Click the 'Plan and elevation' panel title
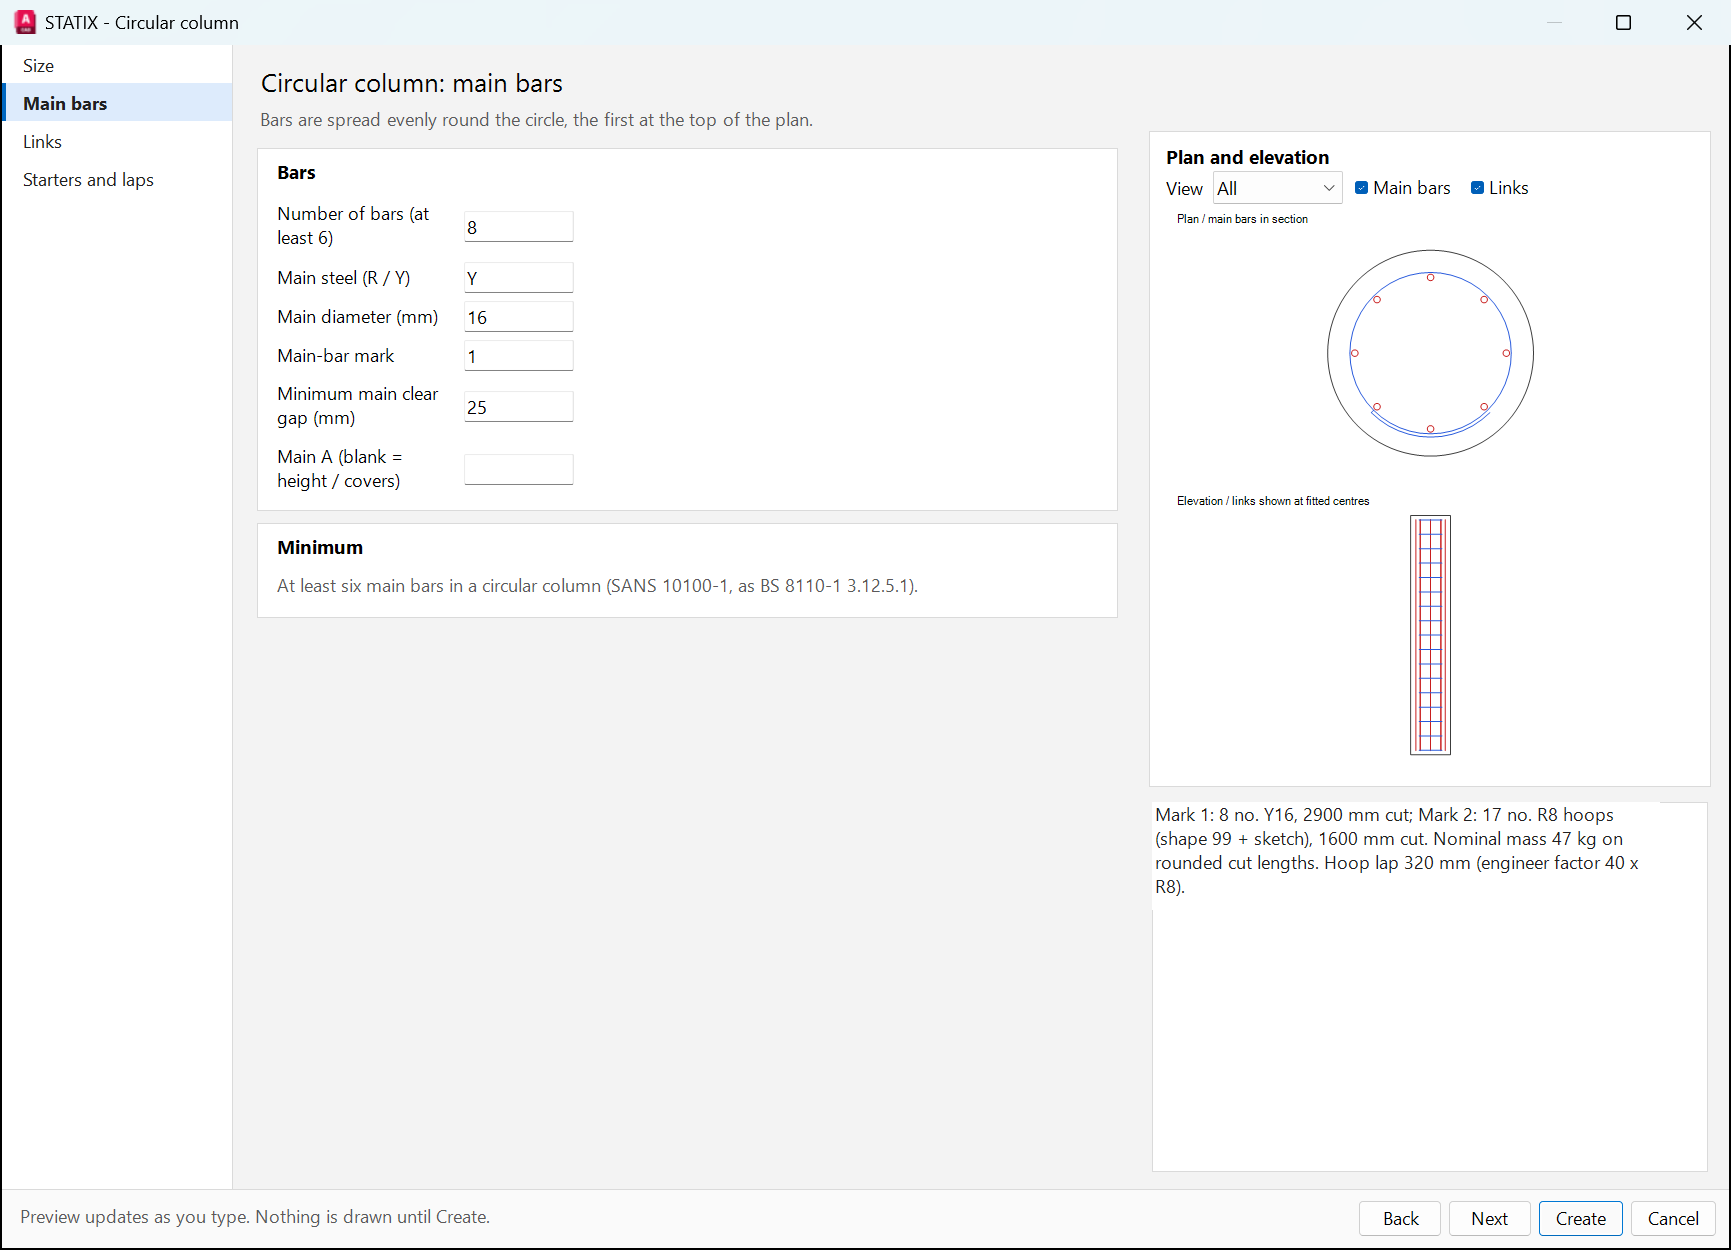This screenshot has width=1731, height=1250. [1247, 157]
